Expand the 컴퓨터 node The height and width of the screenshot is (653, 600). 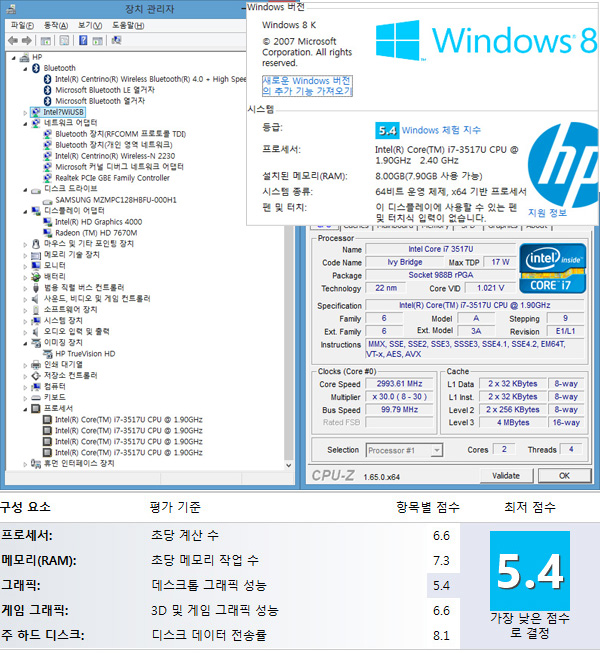point(25,387)
